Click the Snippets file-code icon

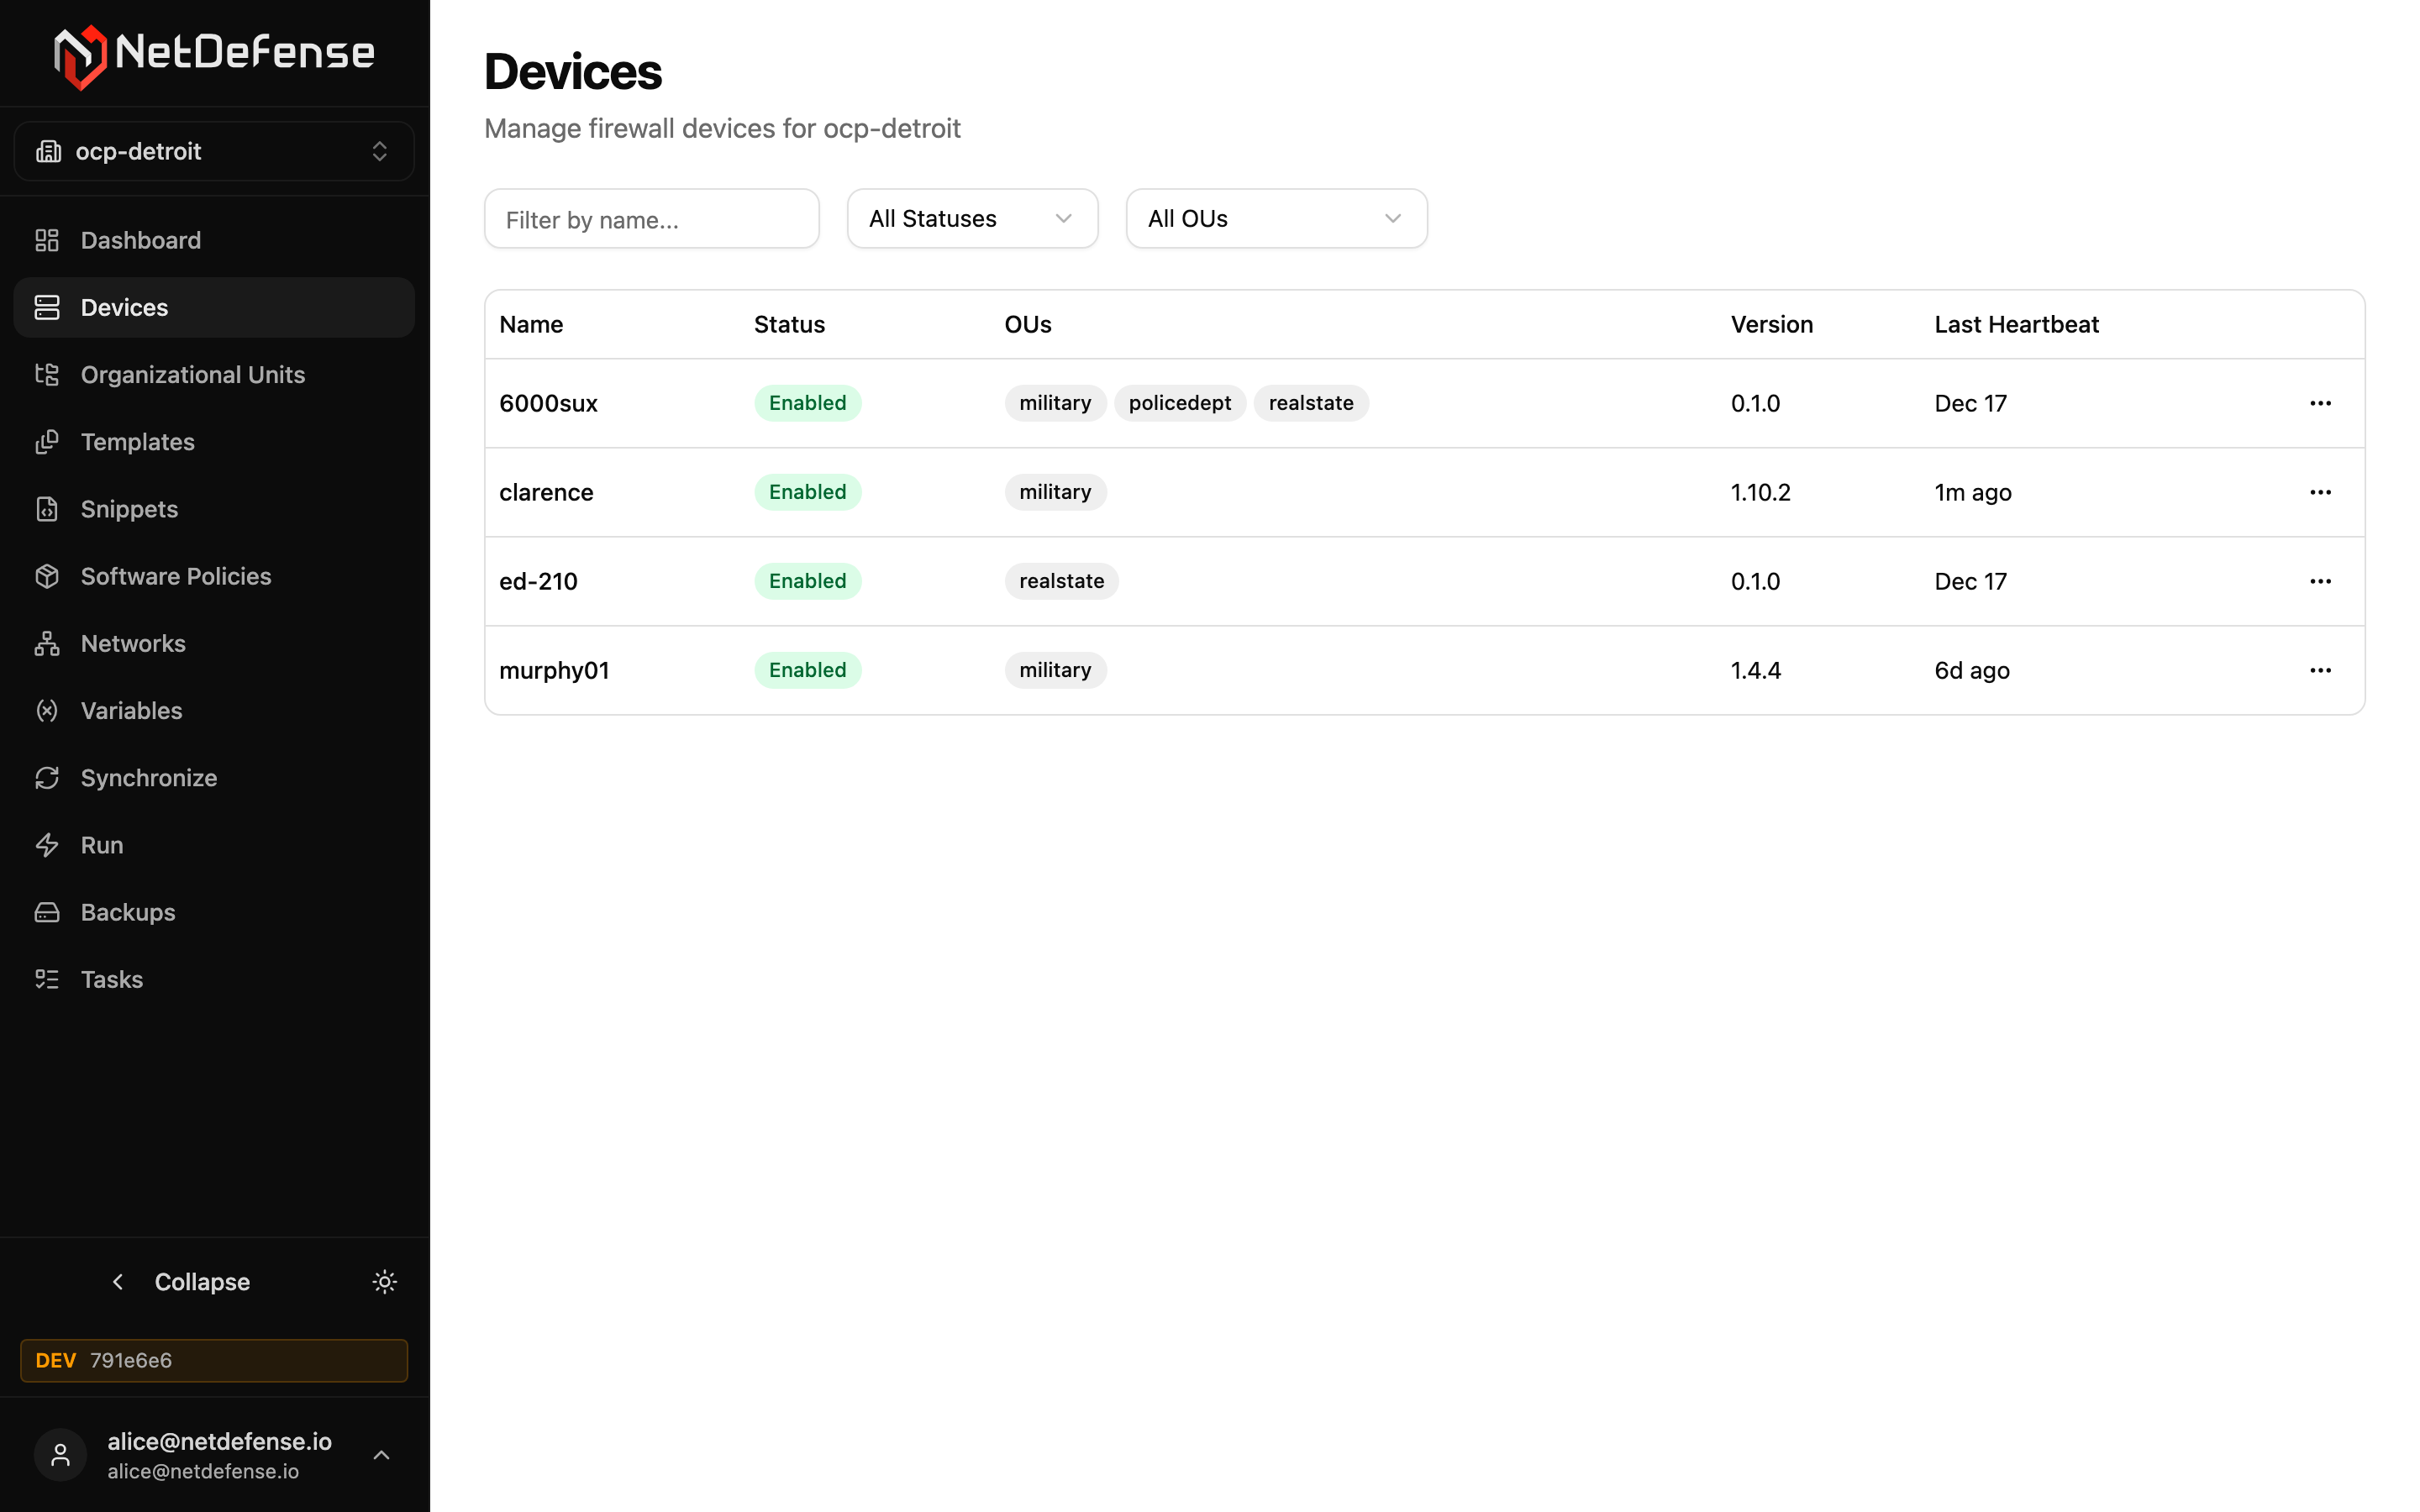[47, 508]
